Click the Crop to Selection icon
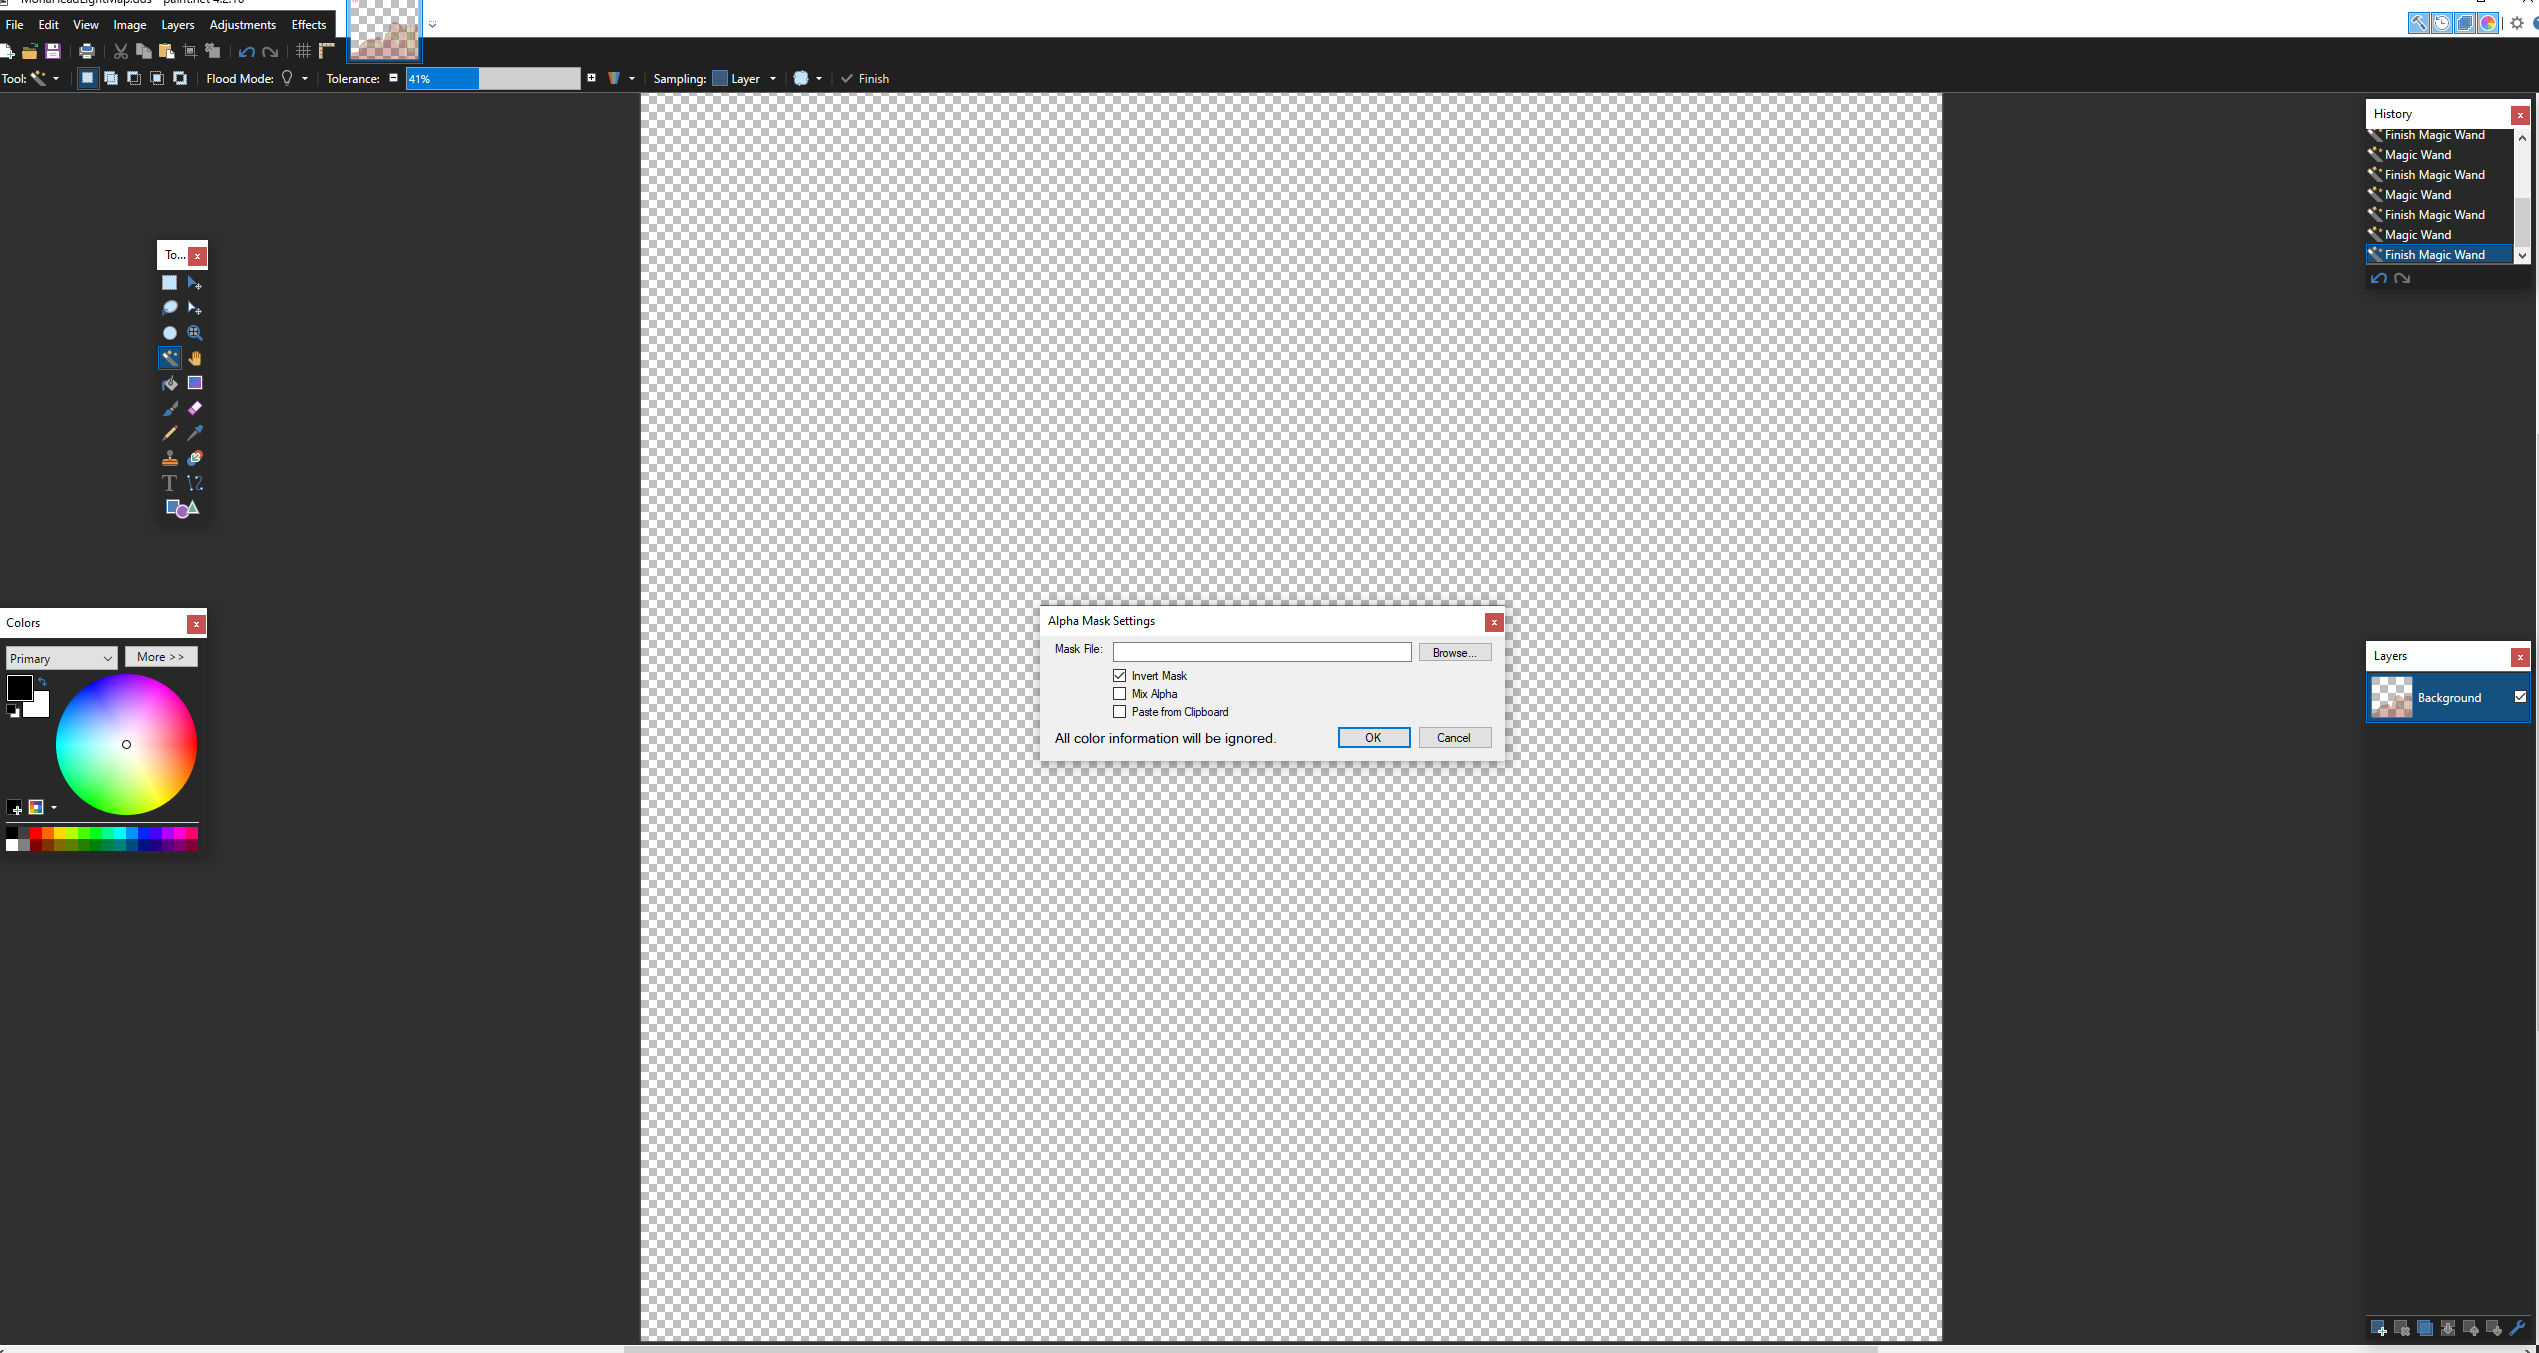Viewport: 2539px width, 1353px height. point(190,51)
